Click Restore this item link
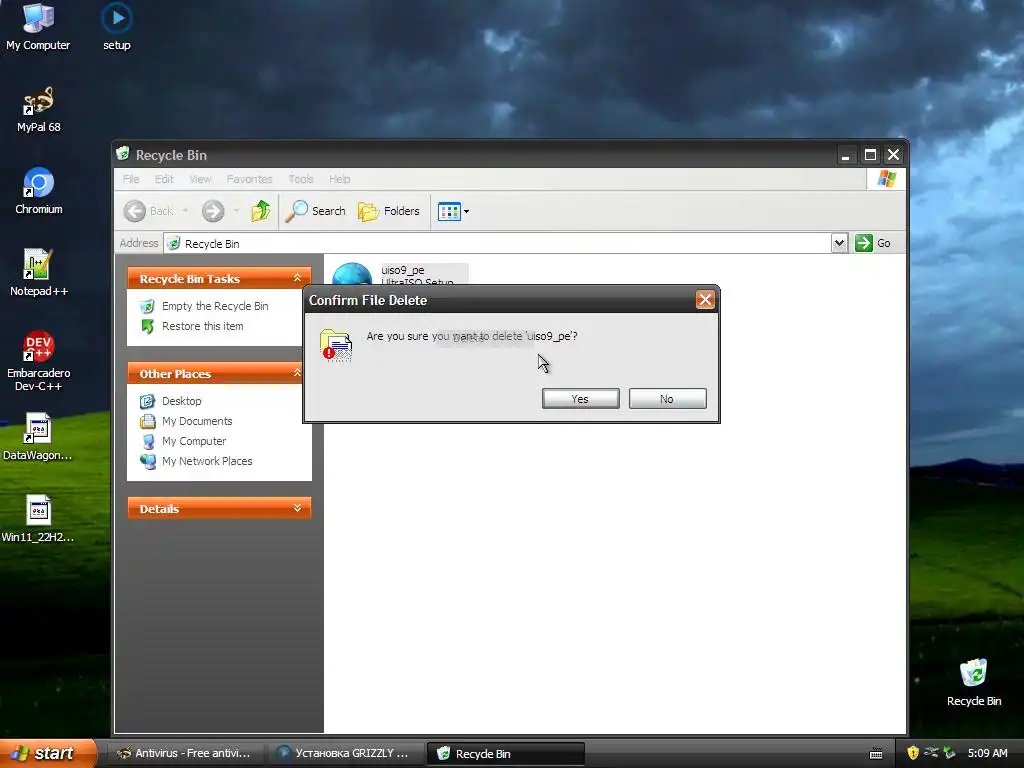The image size is (1024, 768). (202, 326)
